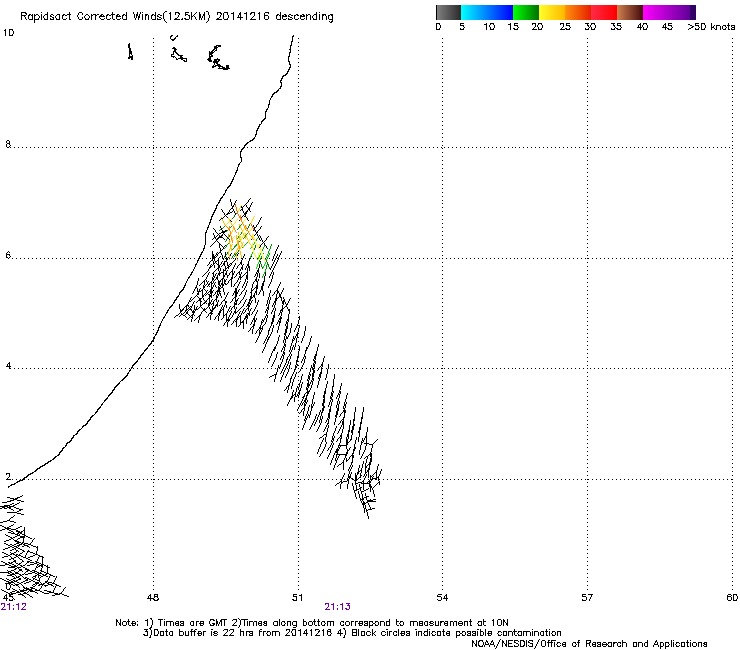Click latitude label 6 on left axis

point(8,255)
